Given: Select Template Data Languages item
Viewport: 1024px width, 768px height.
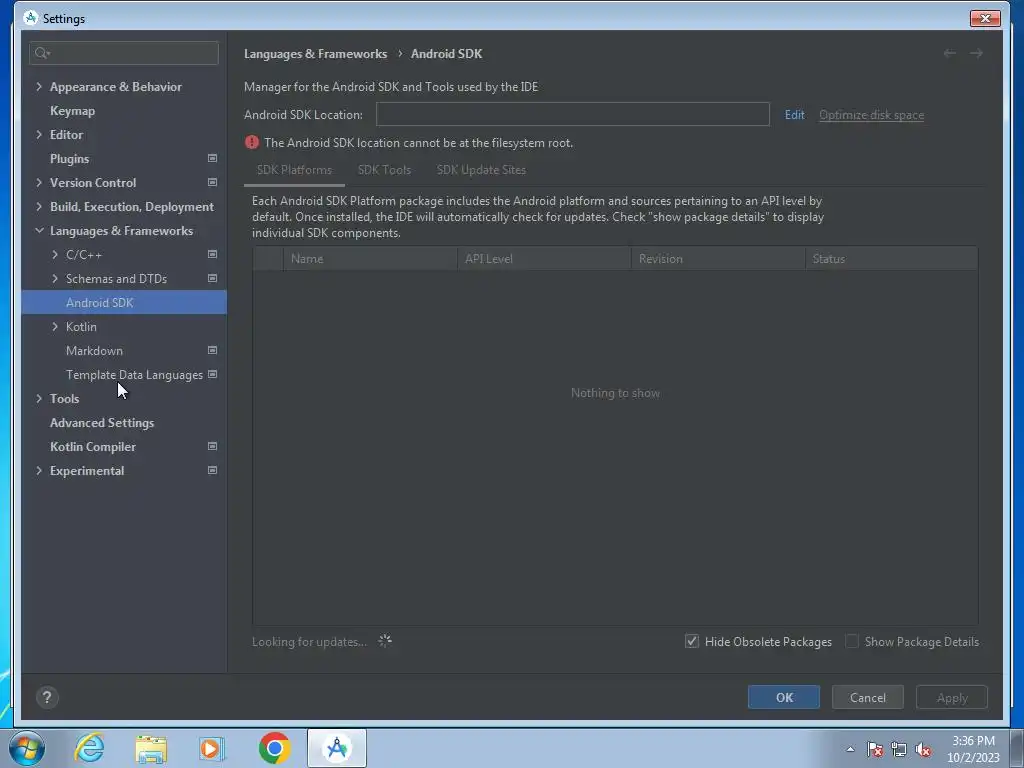Looking at the screenshot, I should coord(134,375).
